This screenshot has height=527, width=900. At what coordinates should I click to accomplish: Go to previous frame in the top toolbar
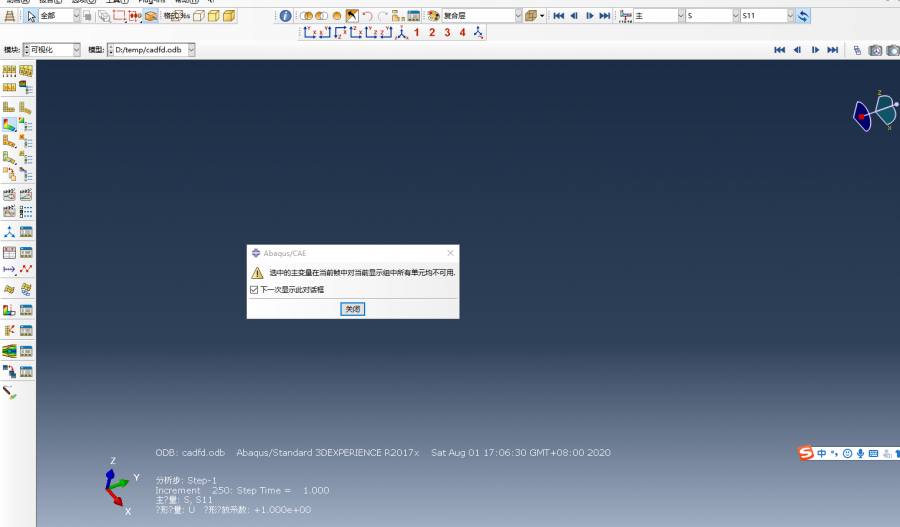(574, 16)
